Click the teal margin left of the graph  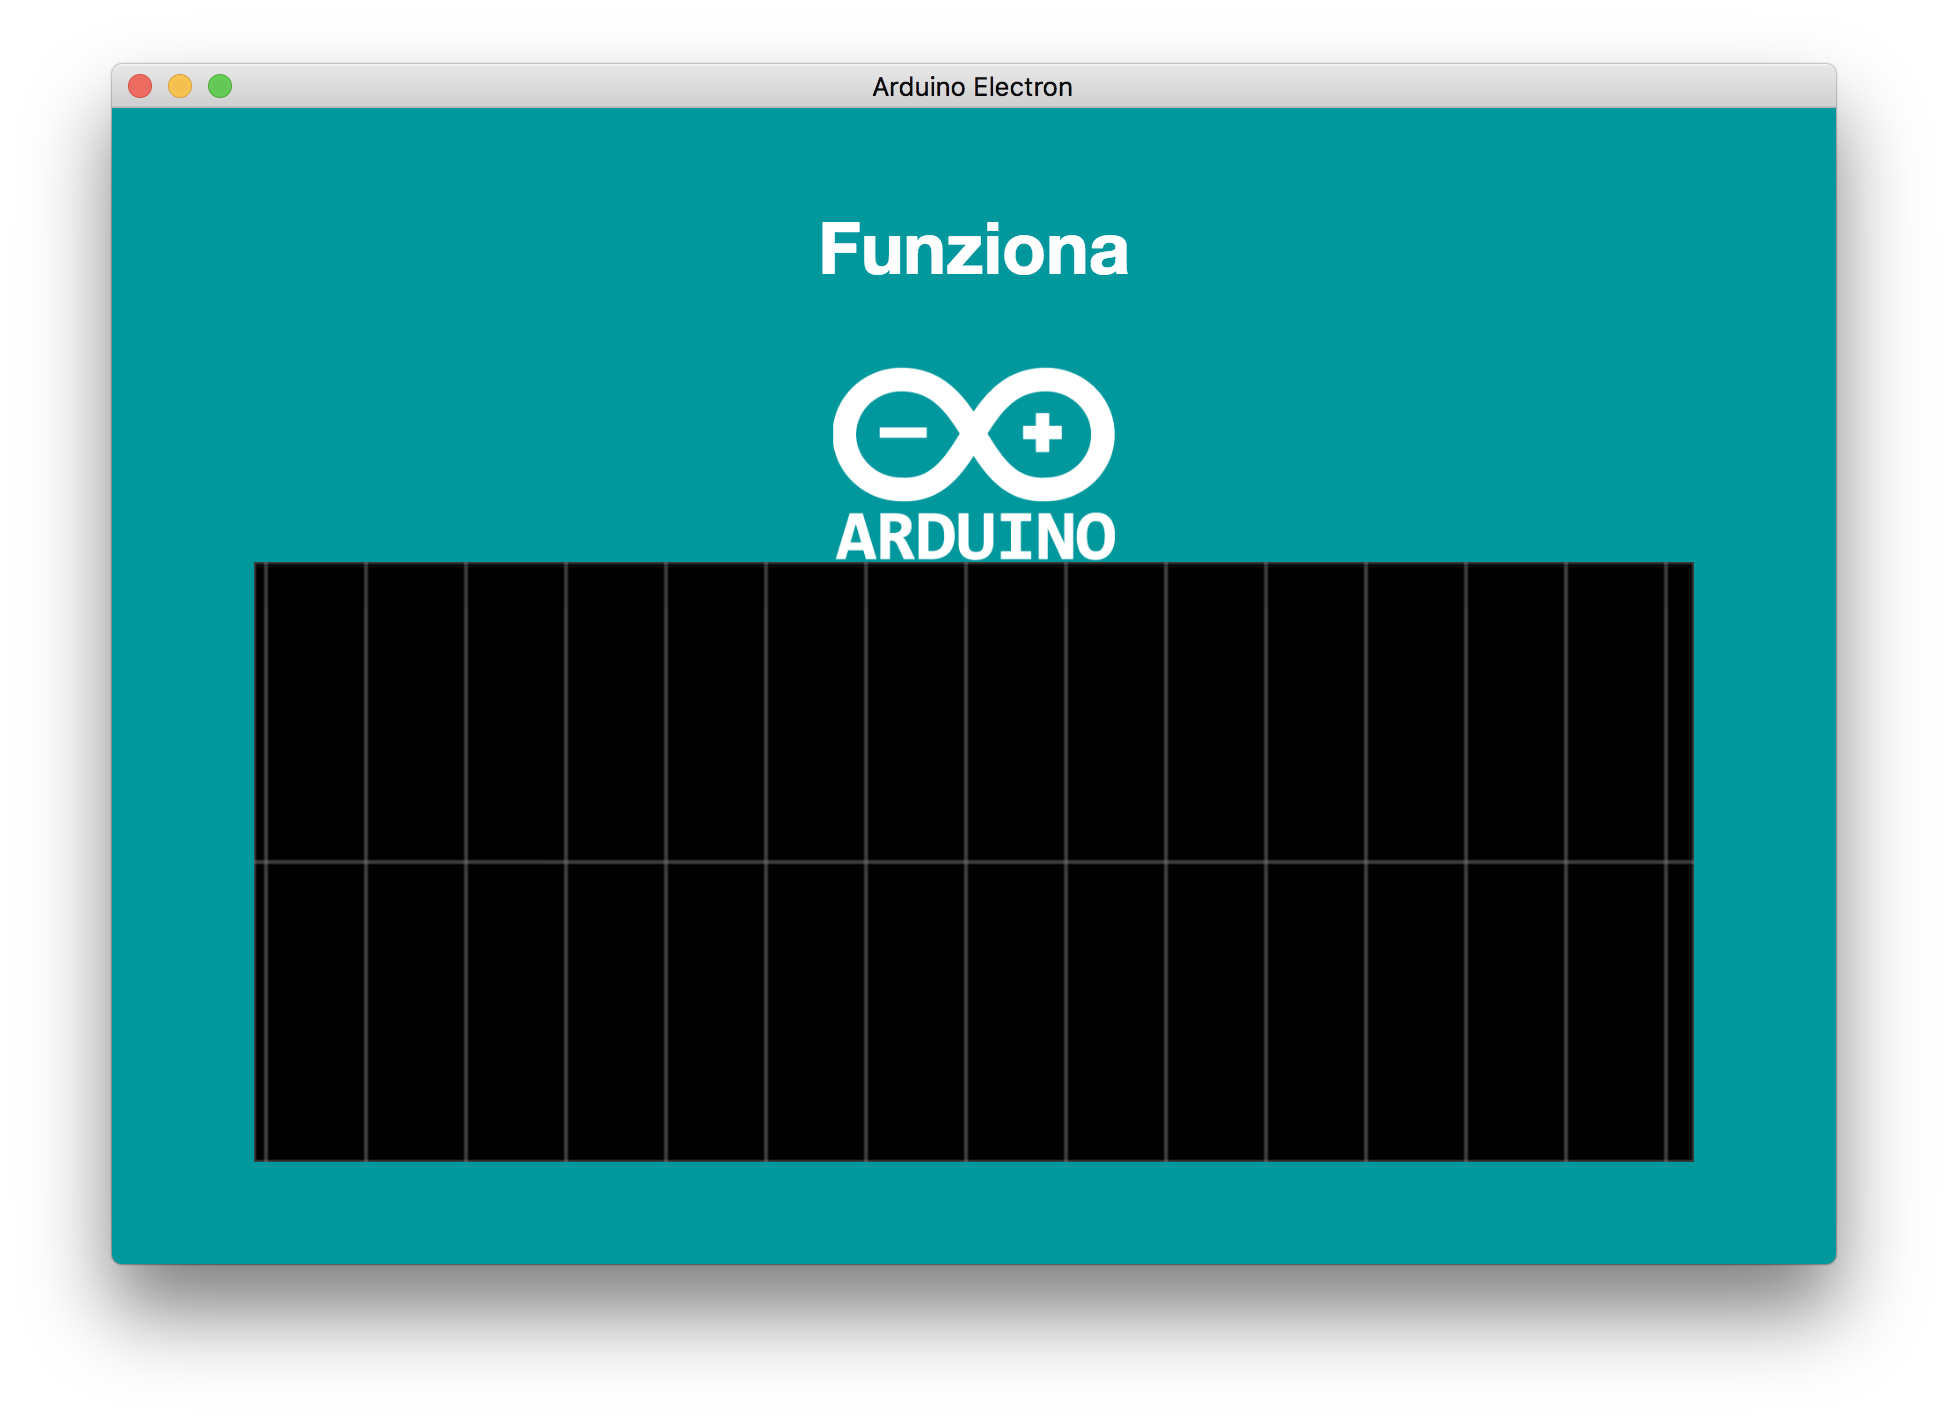(183, 860)
